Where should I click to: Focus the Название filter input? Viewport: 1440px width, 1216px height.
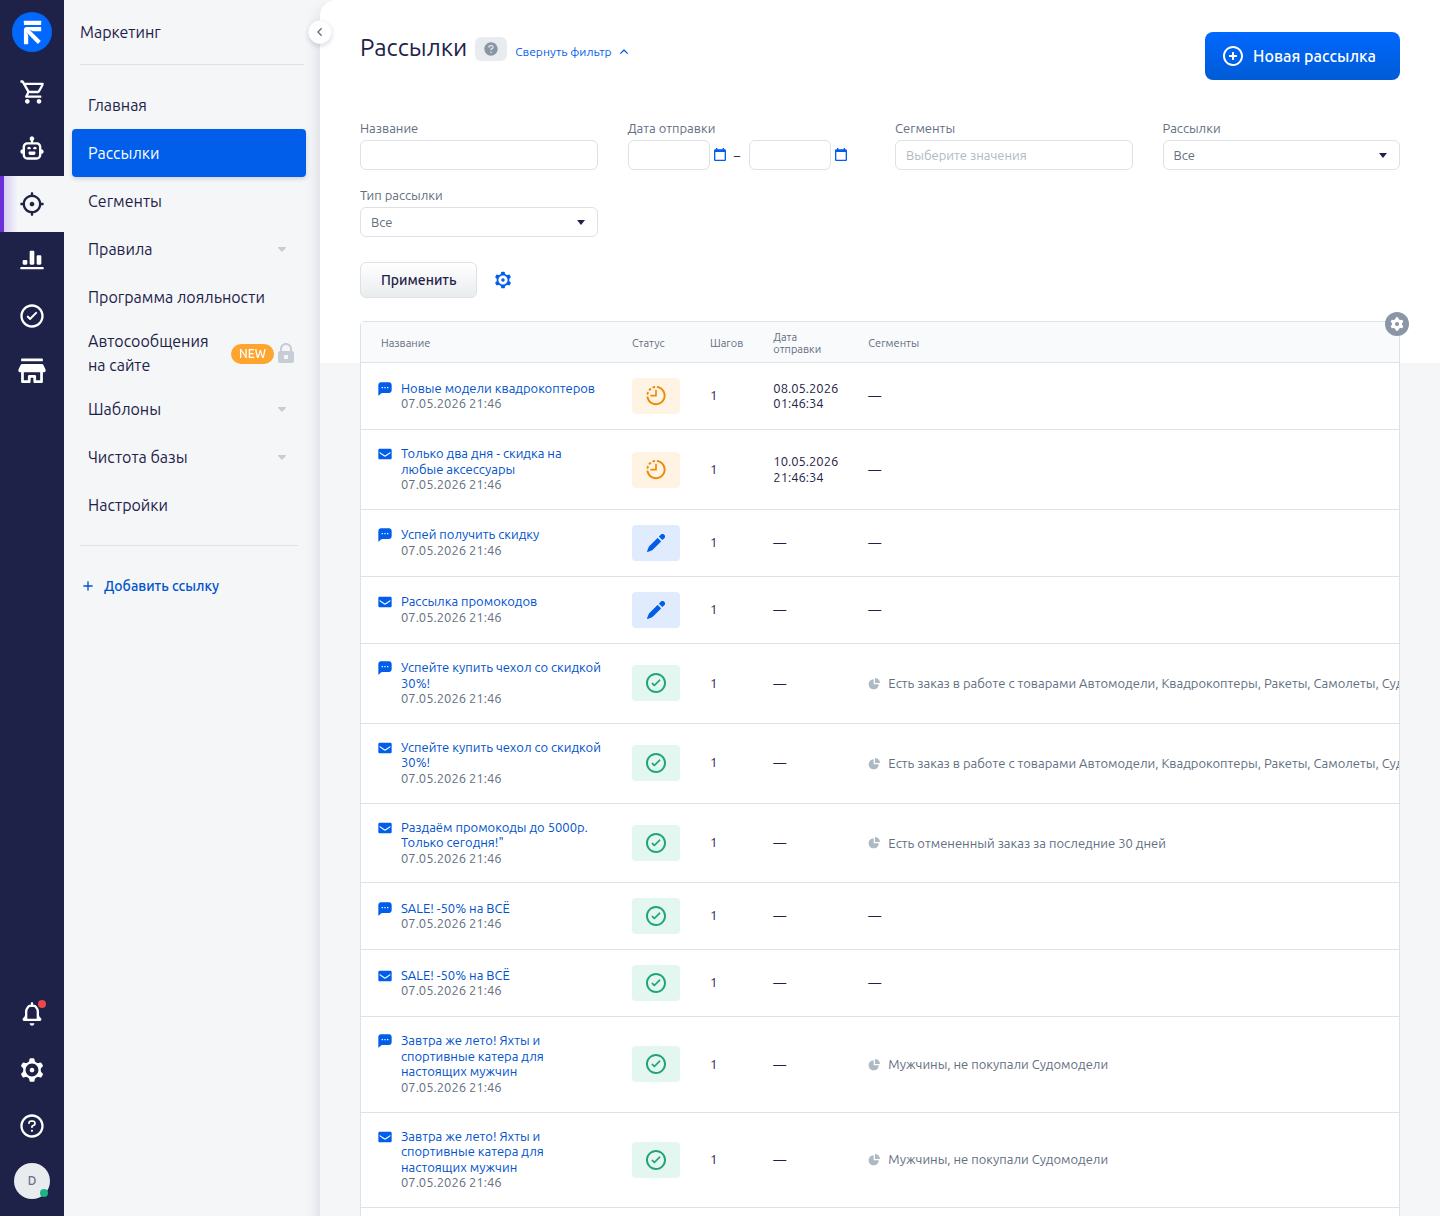pyautogui.click(x=479, y=155)
